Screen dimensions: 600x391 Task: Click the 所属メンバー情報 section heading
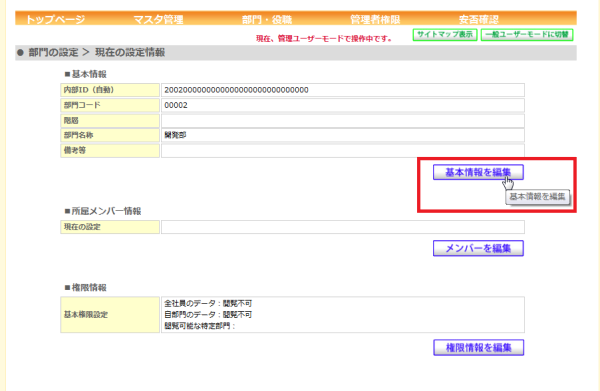point(103,211)
